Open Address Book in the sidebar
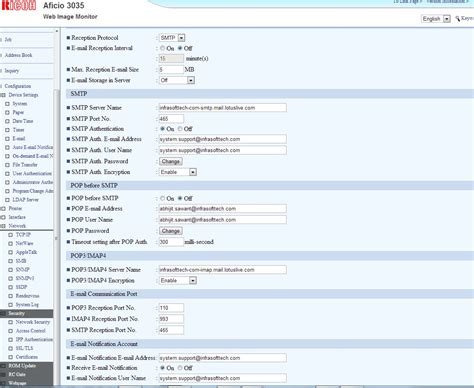Image resolution: width=474 pixels, height=388 pixels. (x=18, y=55)
